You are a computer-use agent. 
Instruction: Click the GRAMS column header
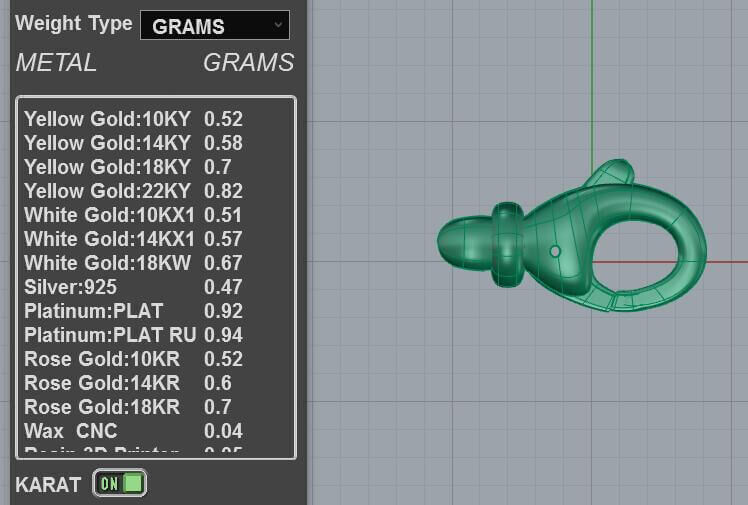[x=249, y=63]
